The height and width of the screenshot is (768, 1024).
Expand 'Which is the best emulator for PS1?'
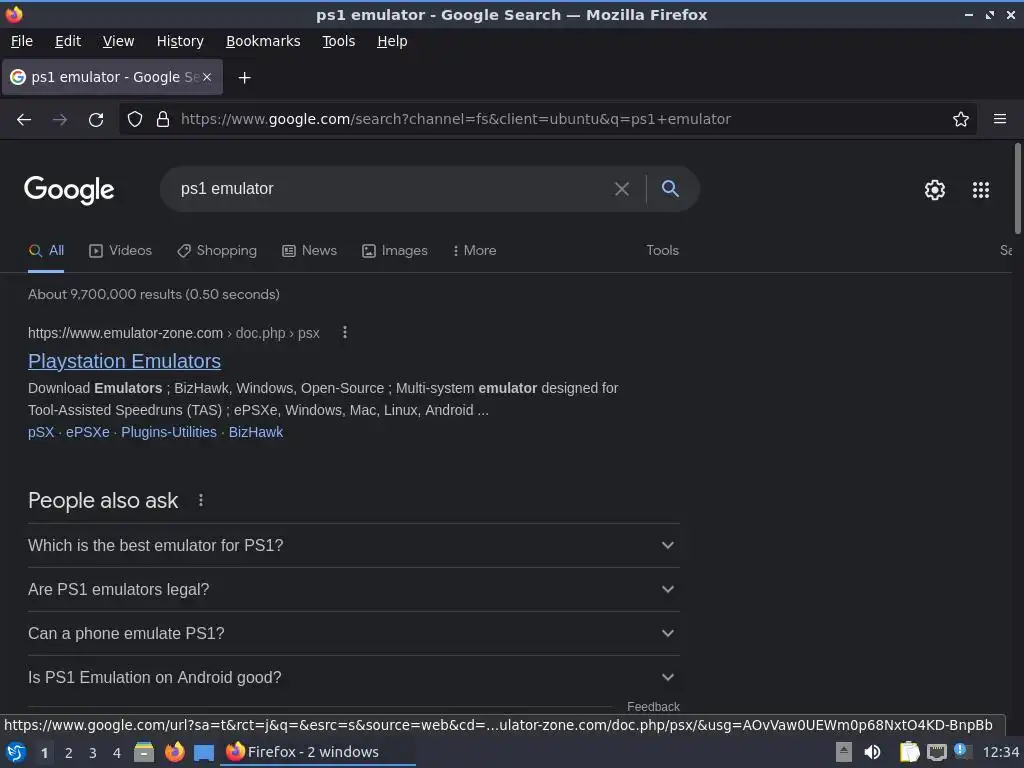(353, 545)
